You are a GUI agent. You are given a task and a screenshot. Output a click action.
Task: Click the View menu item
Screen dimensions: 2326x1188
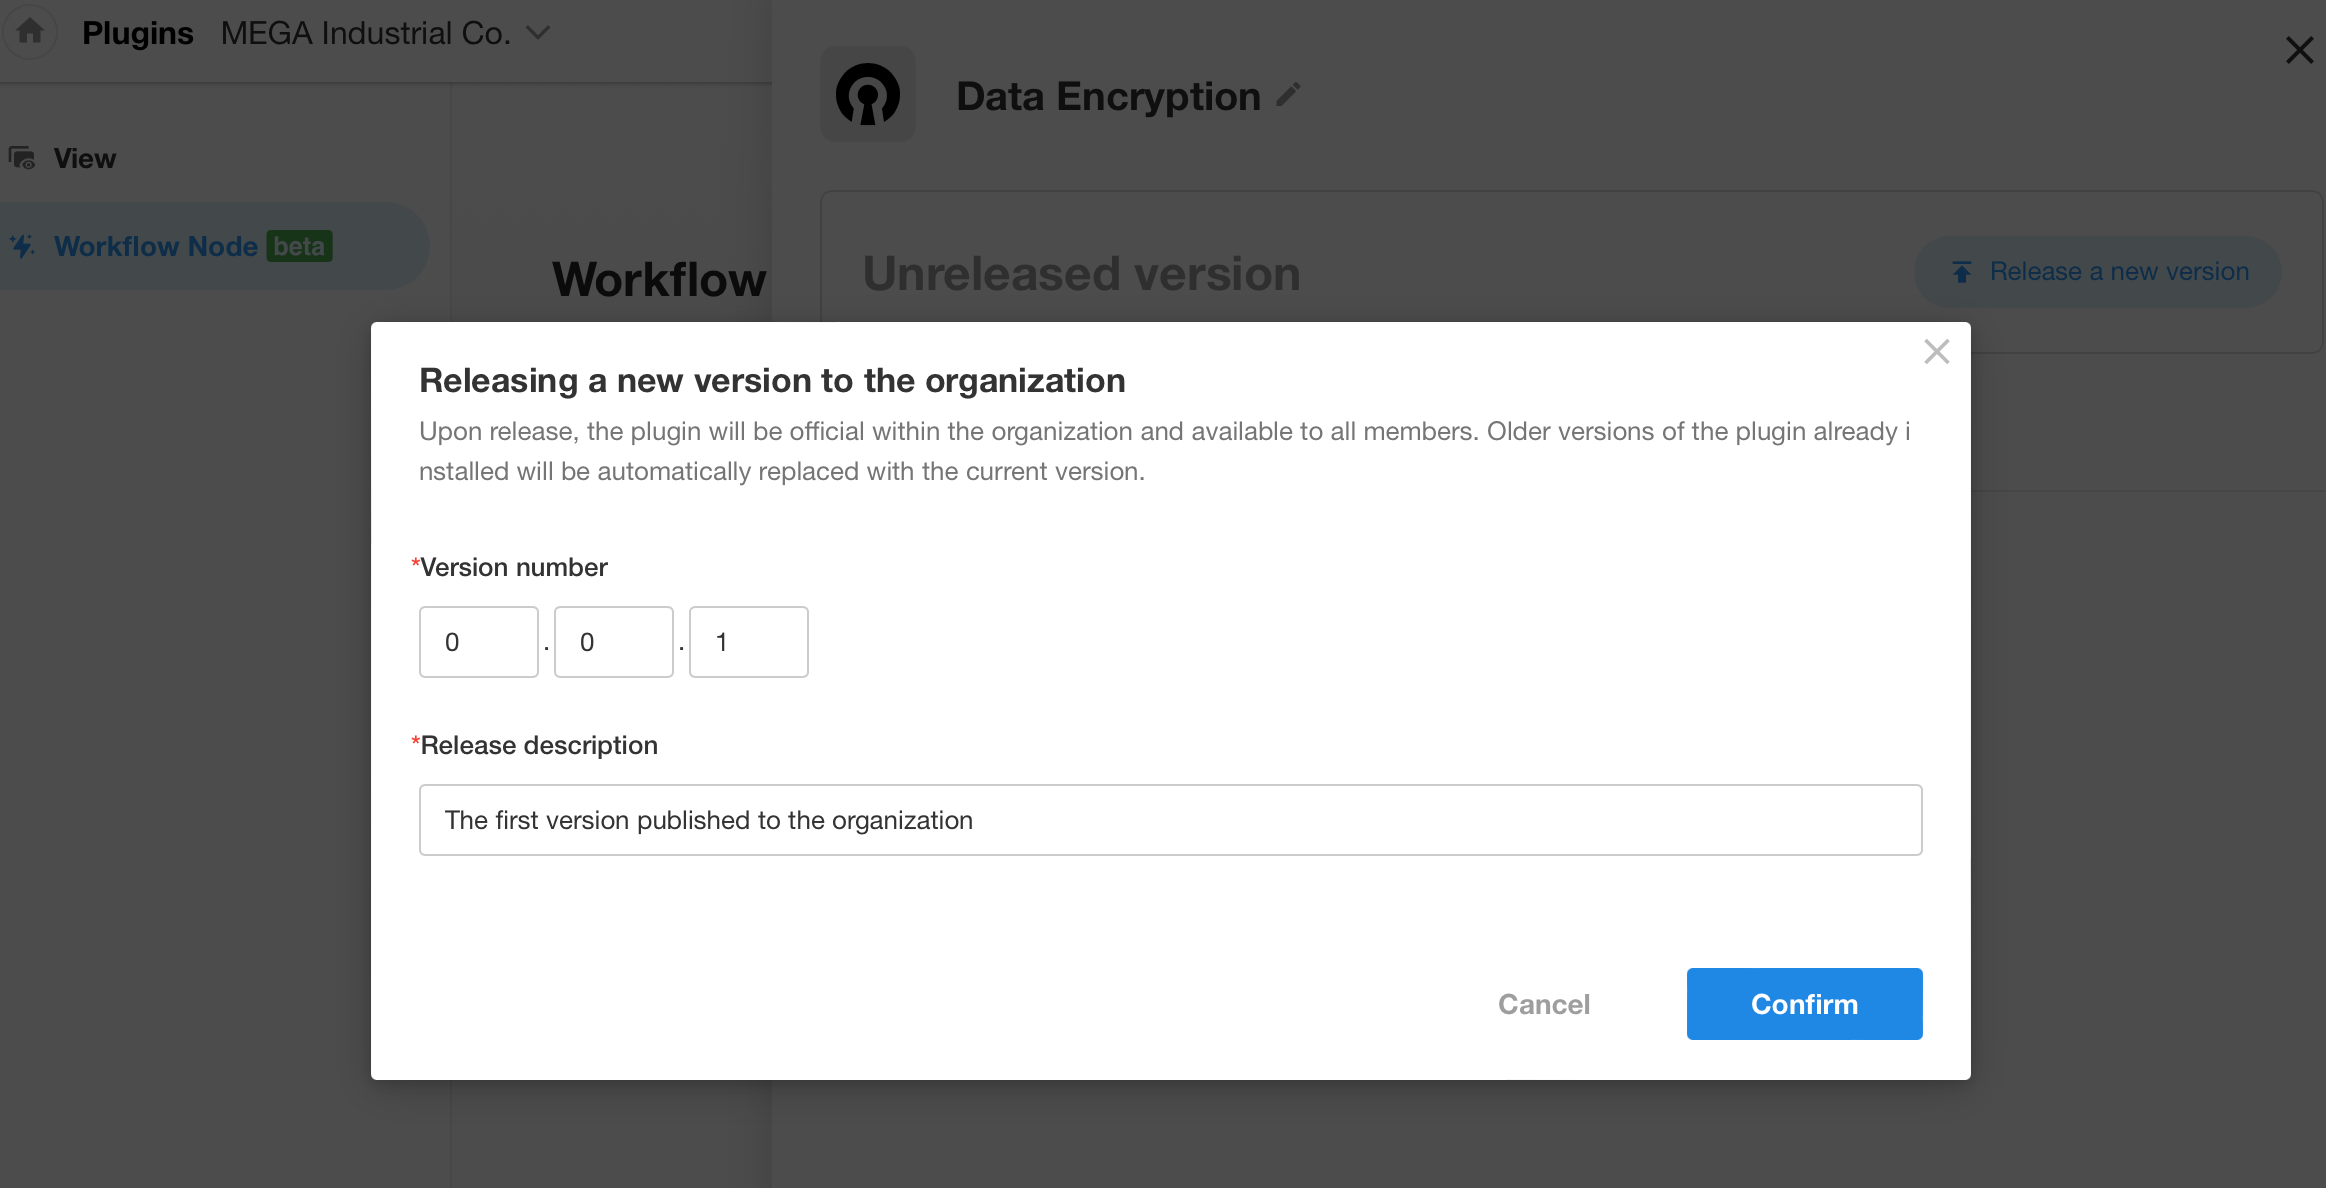85,158
